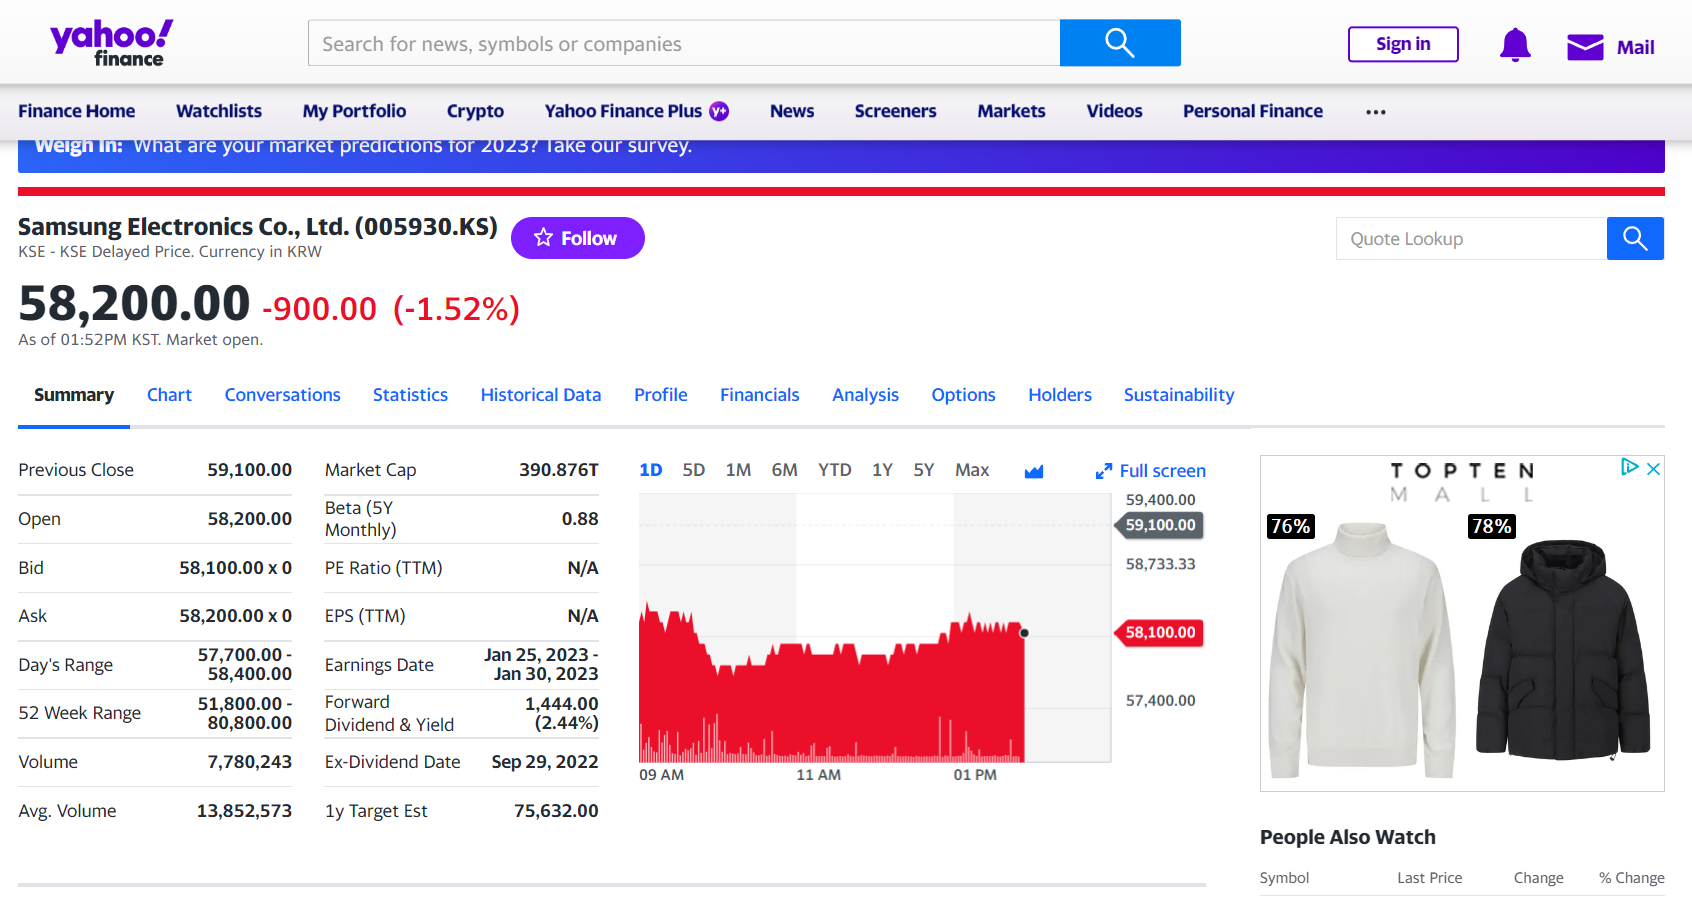Open the Holders tab

point(1060,395)
